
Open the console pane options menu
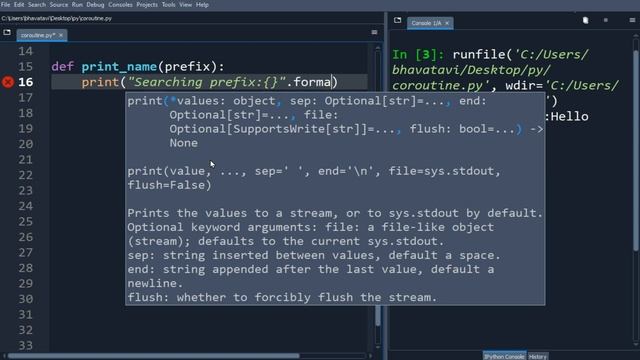[632, 20]
